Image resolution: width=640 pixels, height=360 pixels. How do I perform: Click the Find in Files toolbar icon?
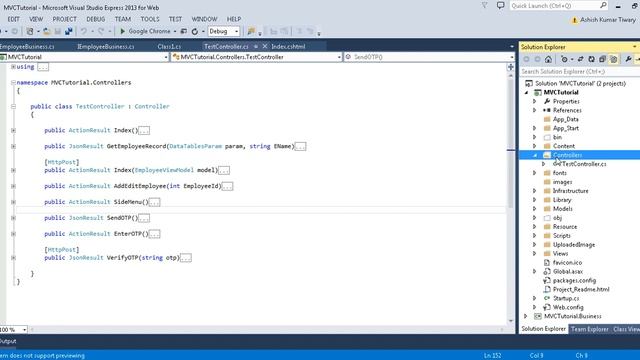point(251,31)
